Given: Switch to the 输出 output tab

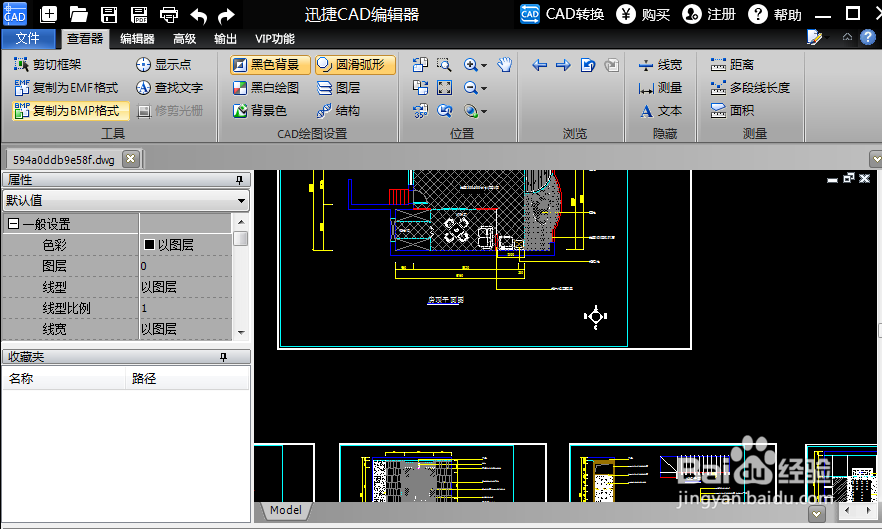Looking at the screenshot, I should (226, 39).
